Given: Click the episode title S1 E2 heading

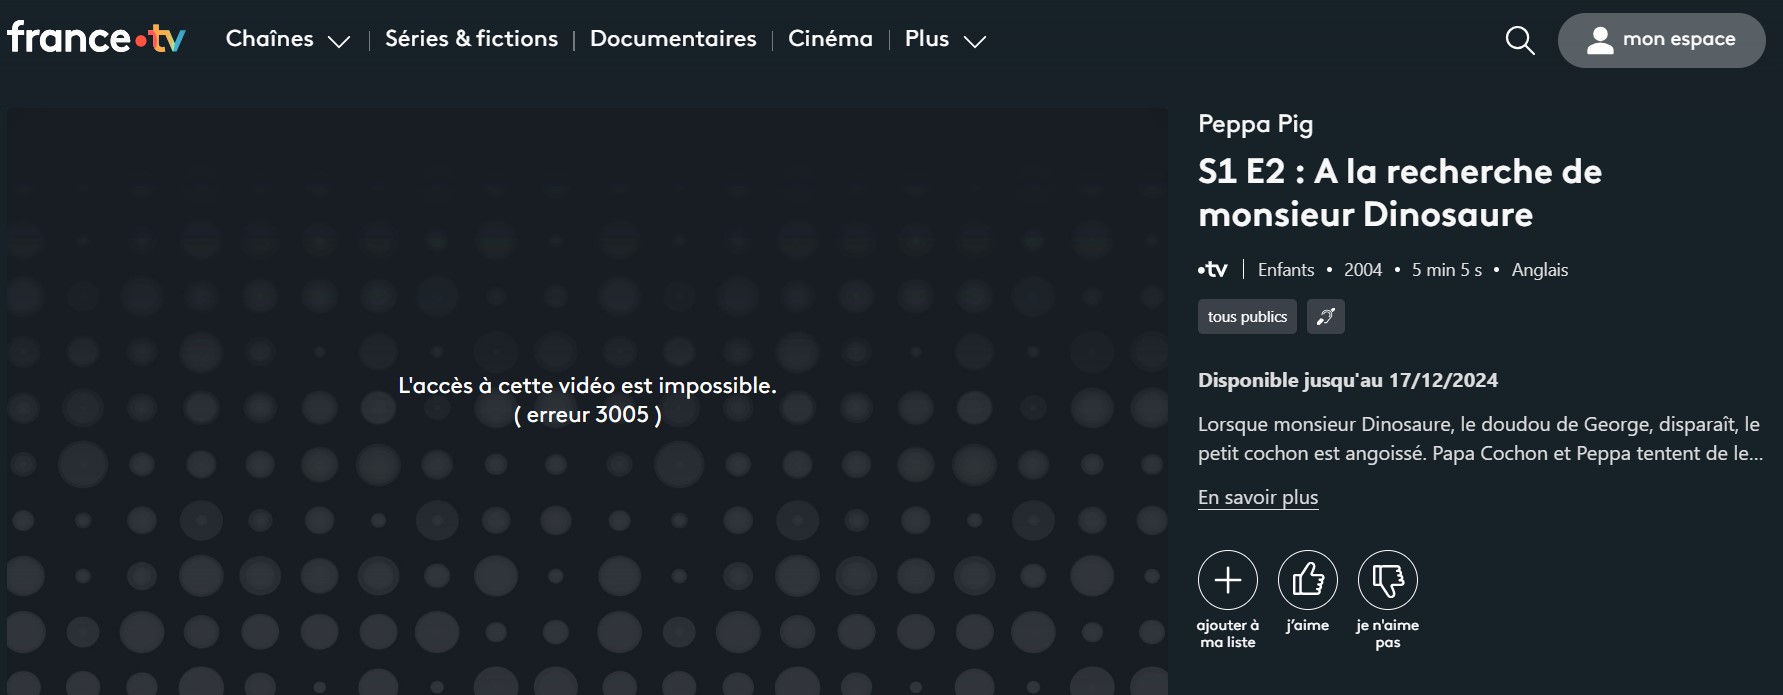Looking at the screenshot, I should pos(1400,193).
